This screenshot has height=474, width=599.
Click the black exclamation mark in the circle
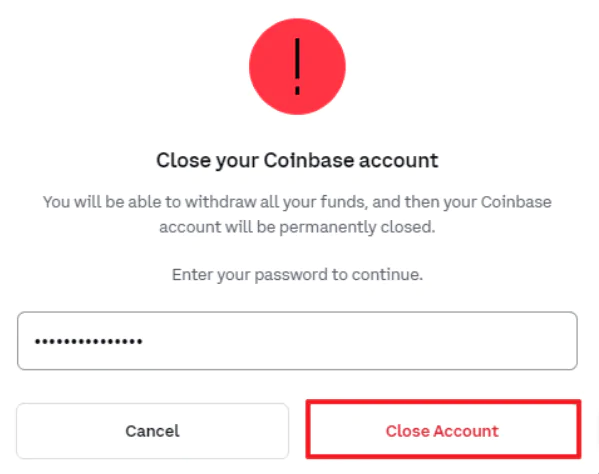(297, 66)
